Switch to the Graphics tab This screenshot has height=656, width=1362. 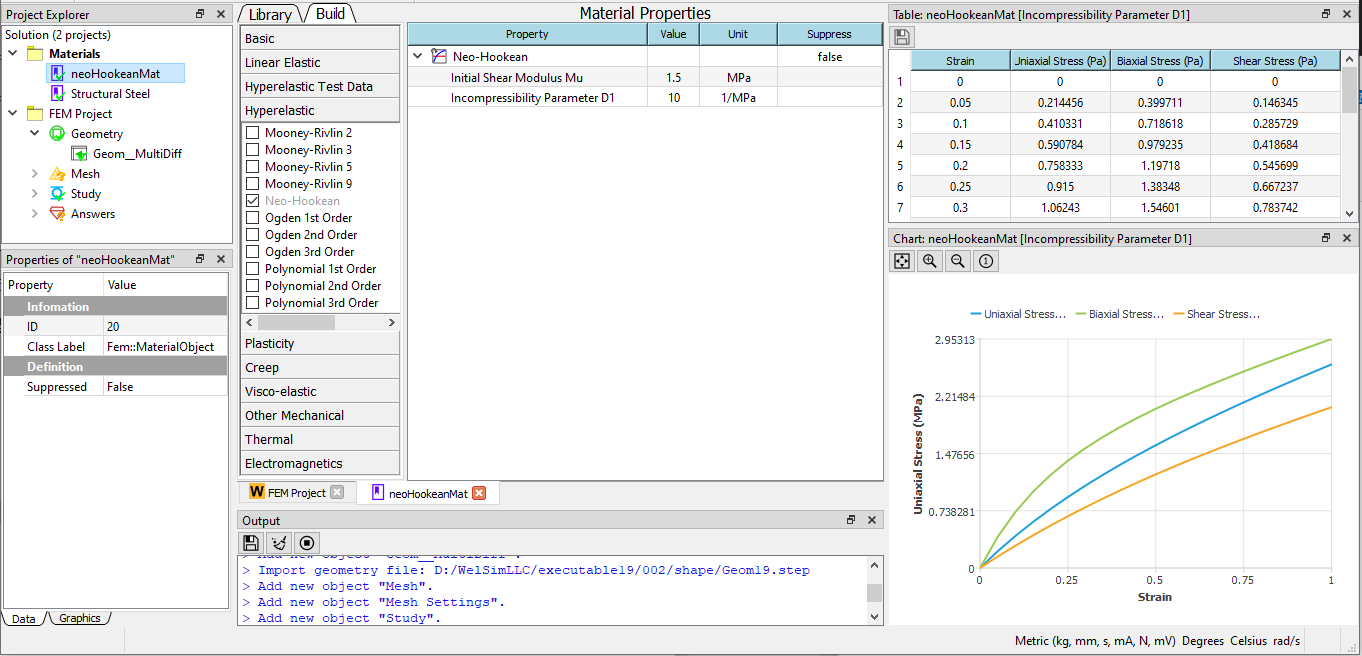point(79,618)
